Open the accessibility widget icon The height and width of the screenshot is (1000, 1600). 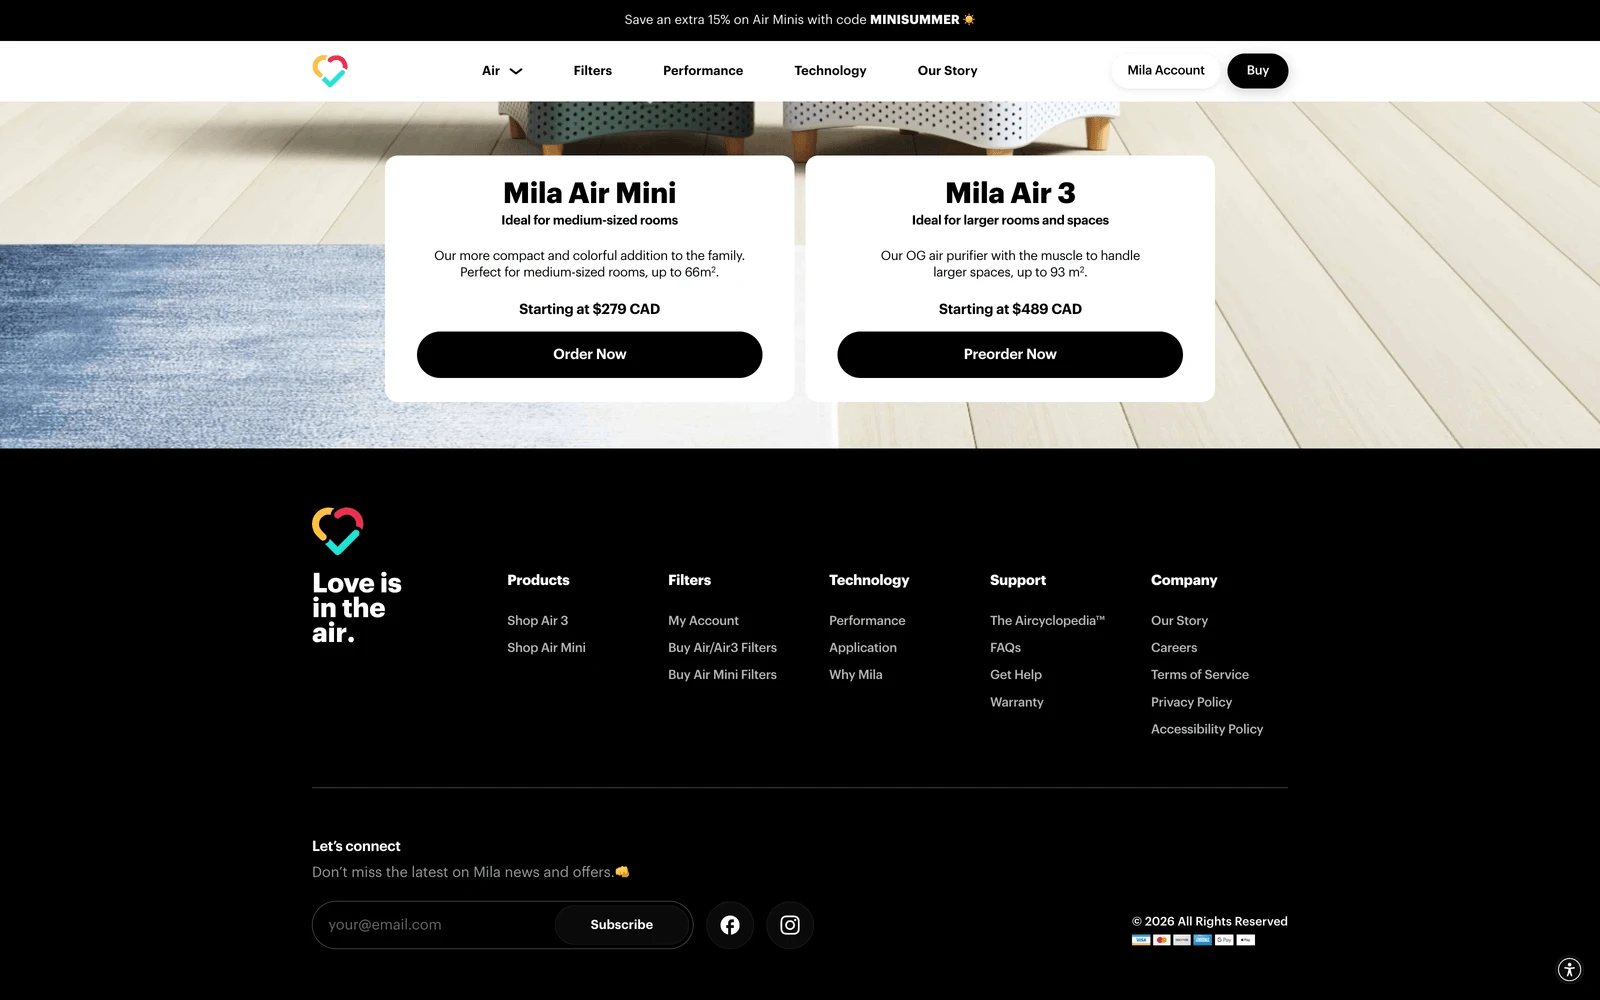(x=1570, y=969)
